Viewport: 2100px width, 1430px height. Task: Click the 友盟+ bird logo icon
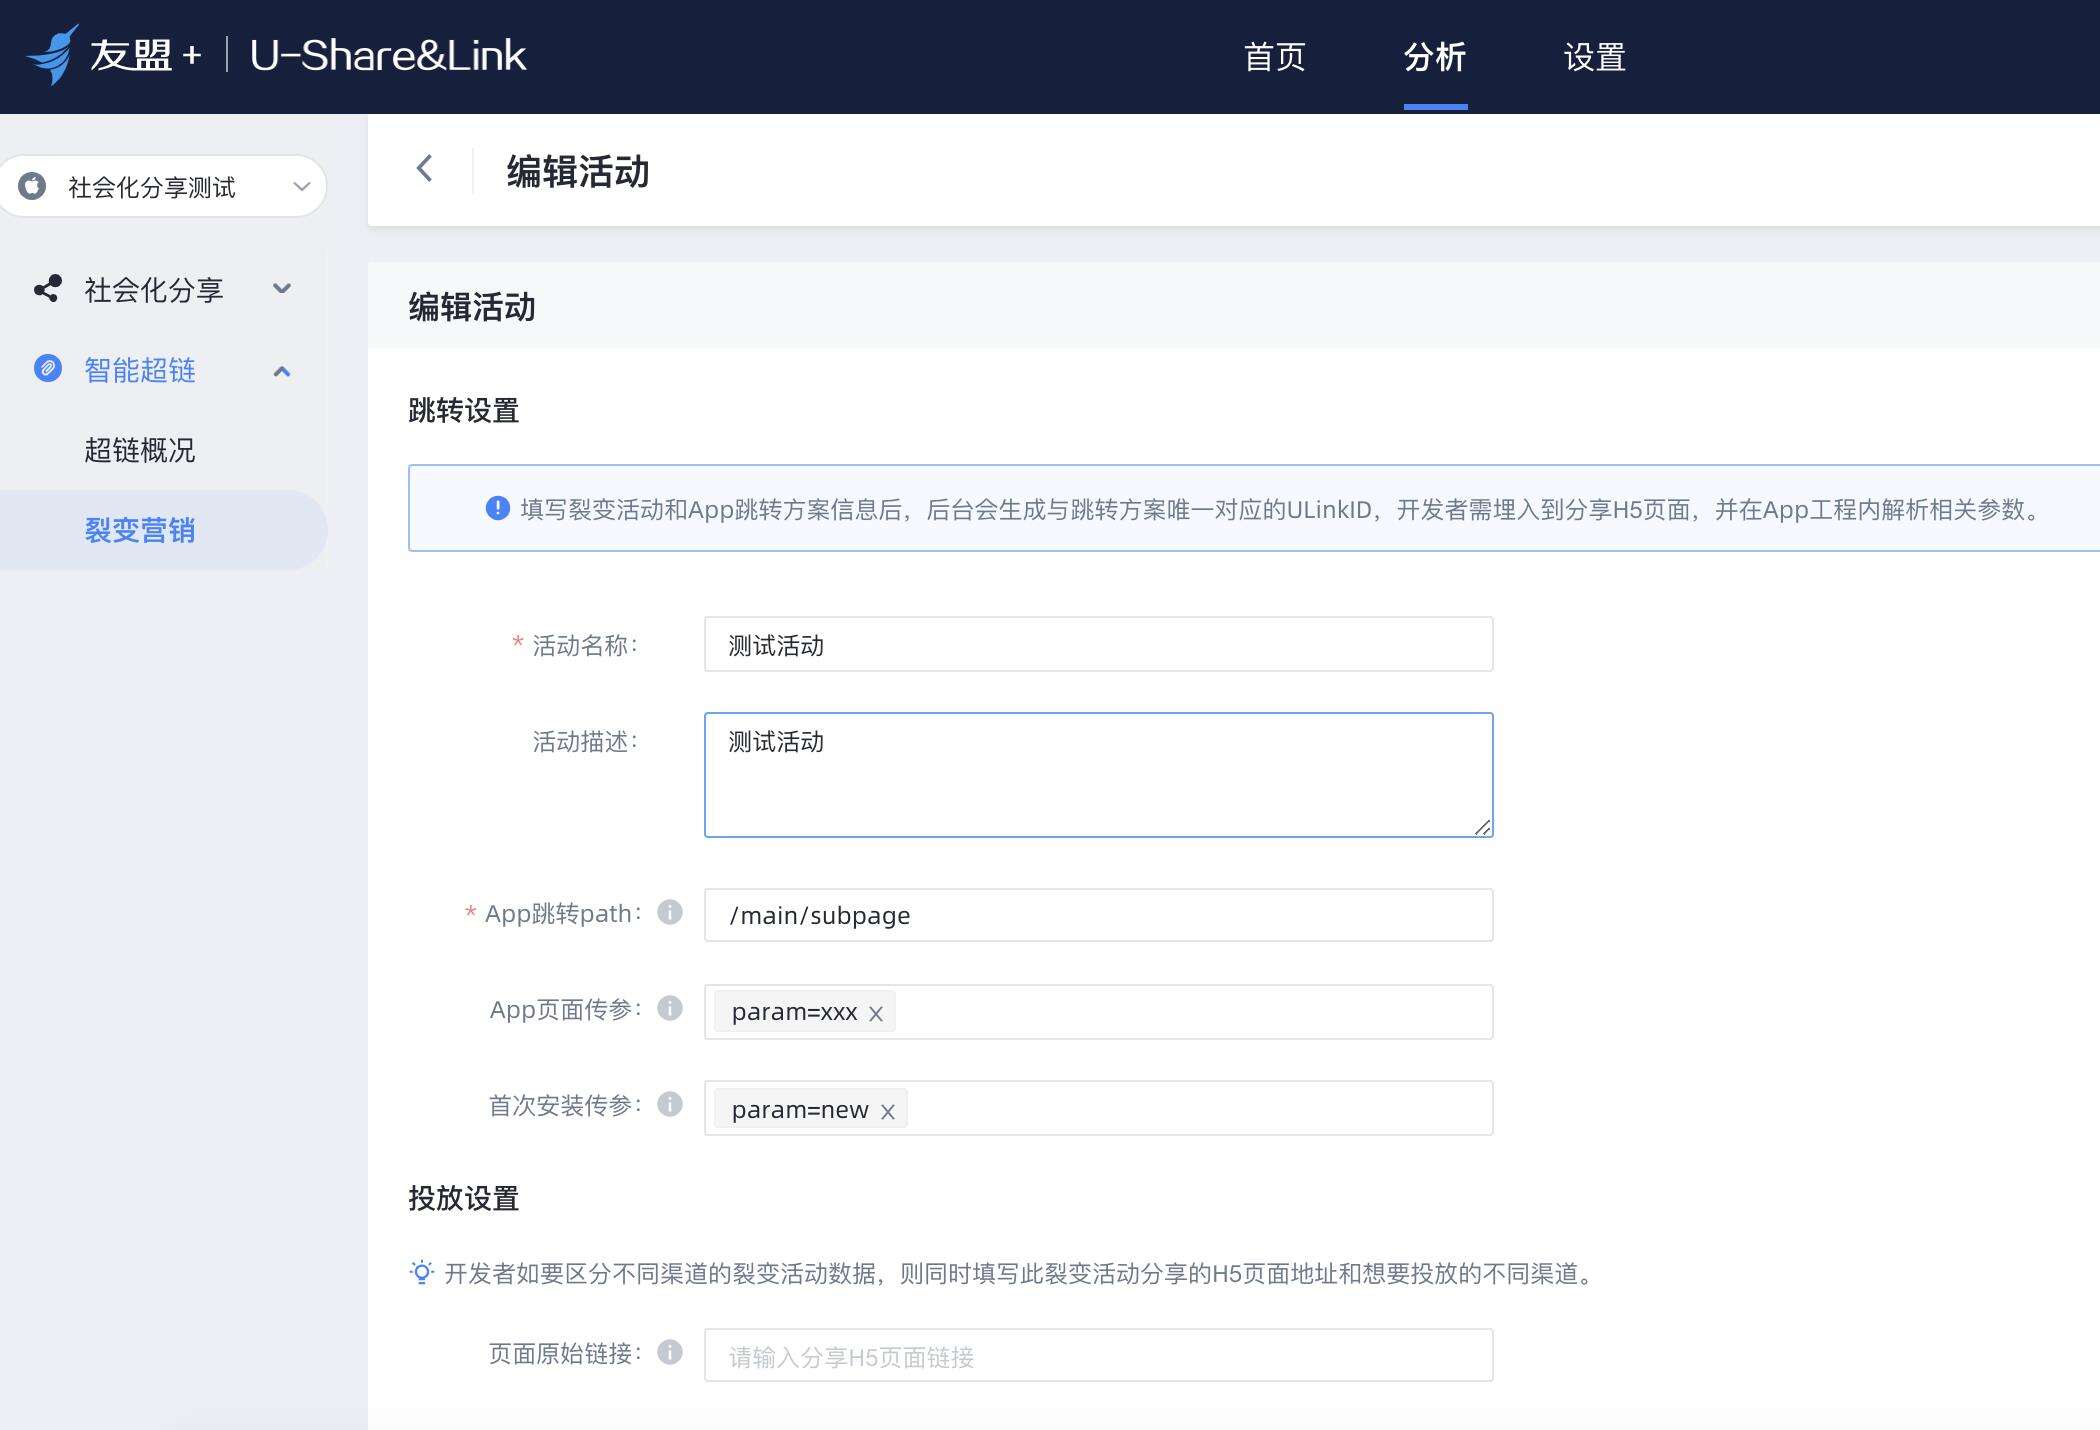(x=52, y=54)
